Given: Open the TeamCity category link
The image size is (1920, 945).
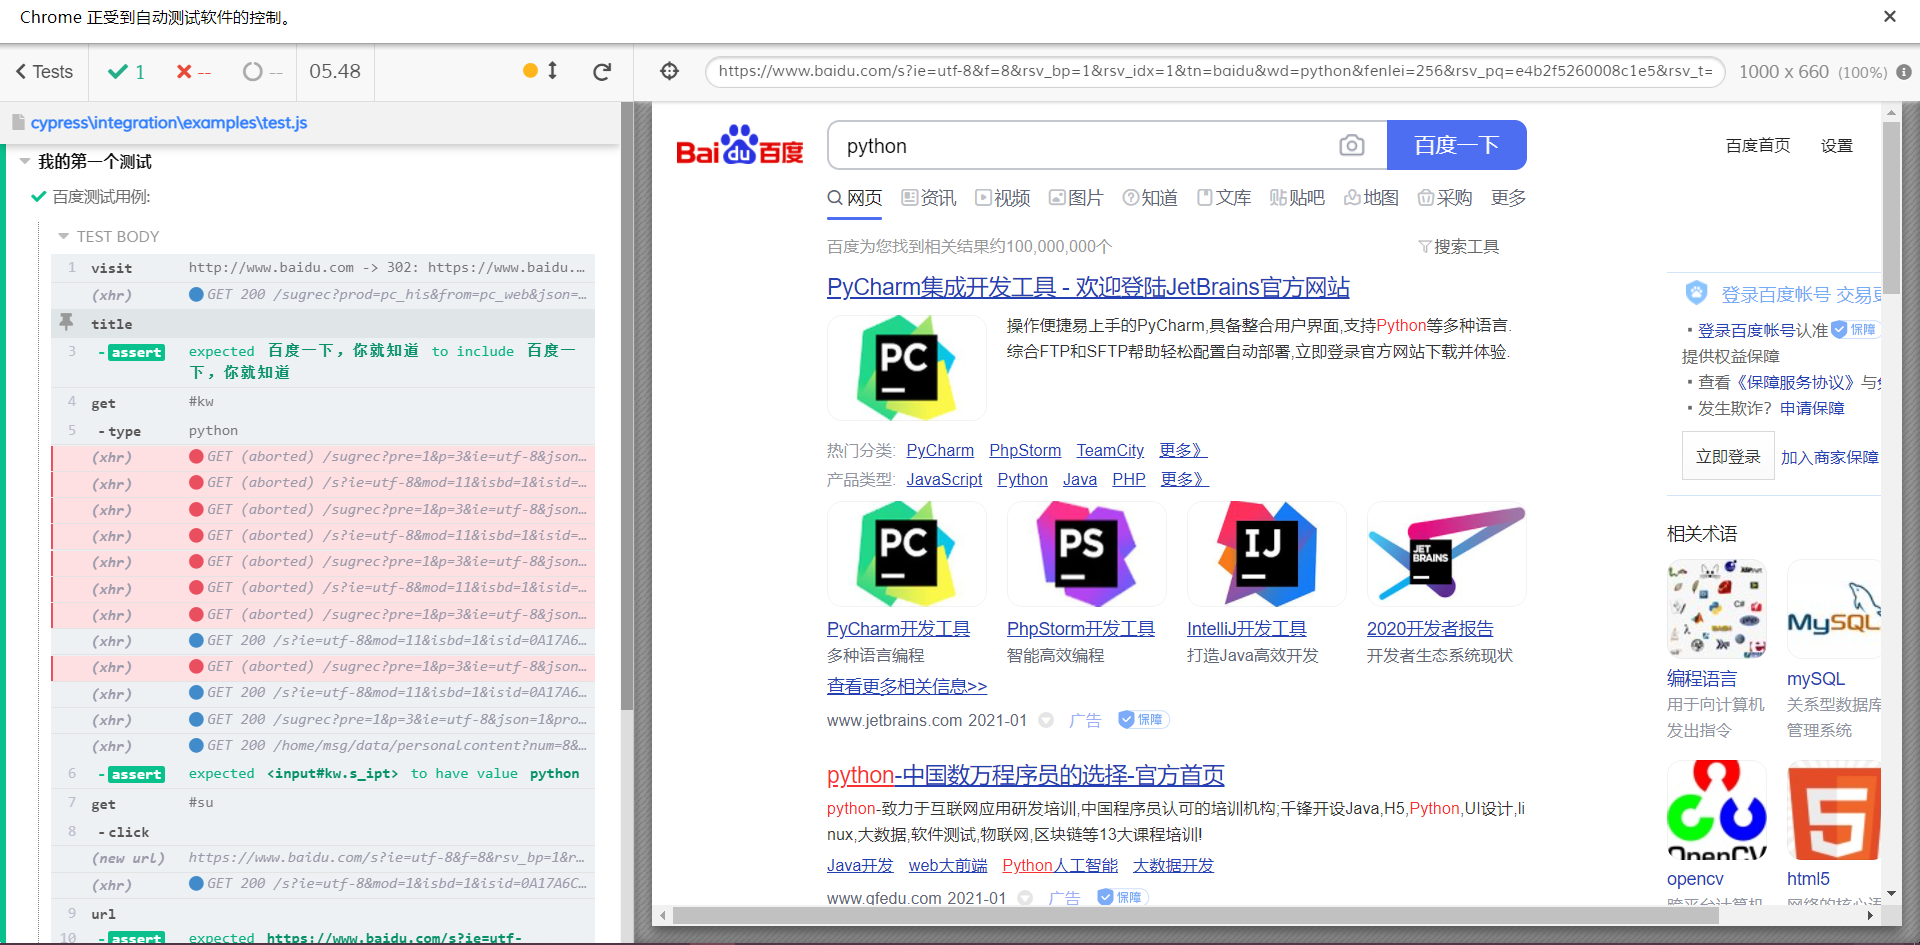Looking at the screenshot, I should 1110,451.
